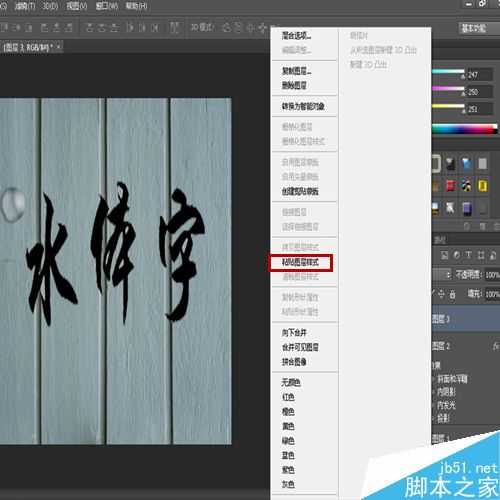The height and width of the screenshot is (500, 500).
Task: Choose 复制图层... in context menu
Action: click(296, 71)
